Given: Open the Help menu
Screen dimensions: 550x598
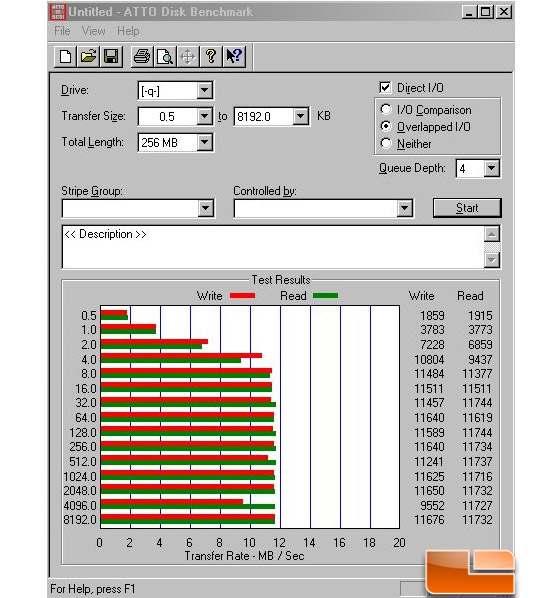Looking at the screenshot, I should [128, 31].
